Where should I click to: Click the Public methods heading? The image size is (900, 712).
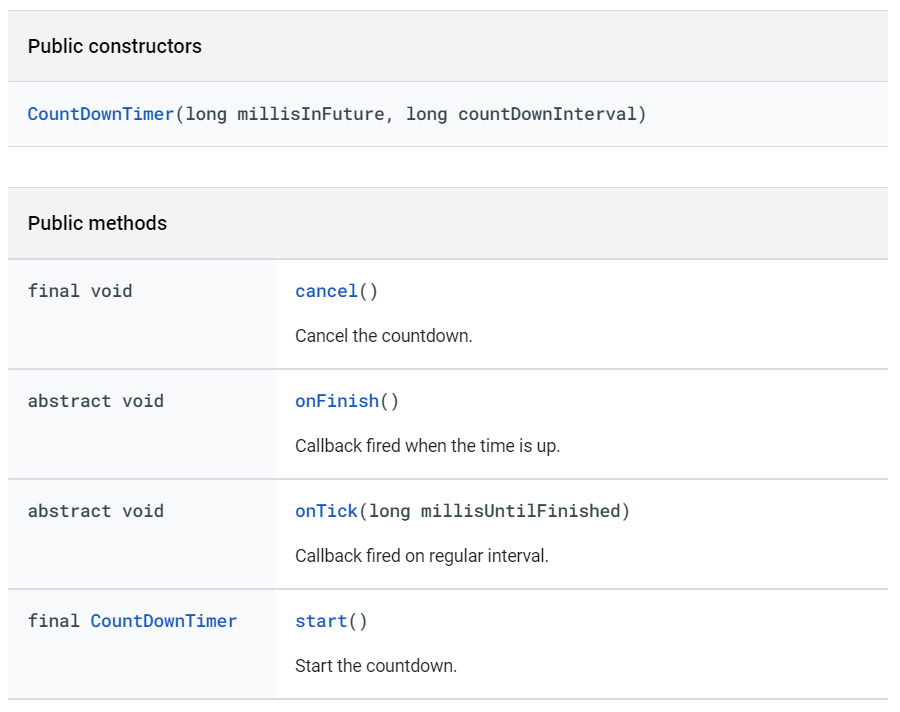coord(98,223)
